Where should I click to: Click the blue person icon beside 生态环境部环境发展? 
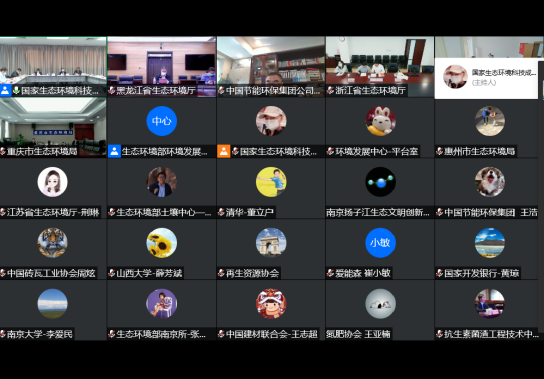114,151
